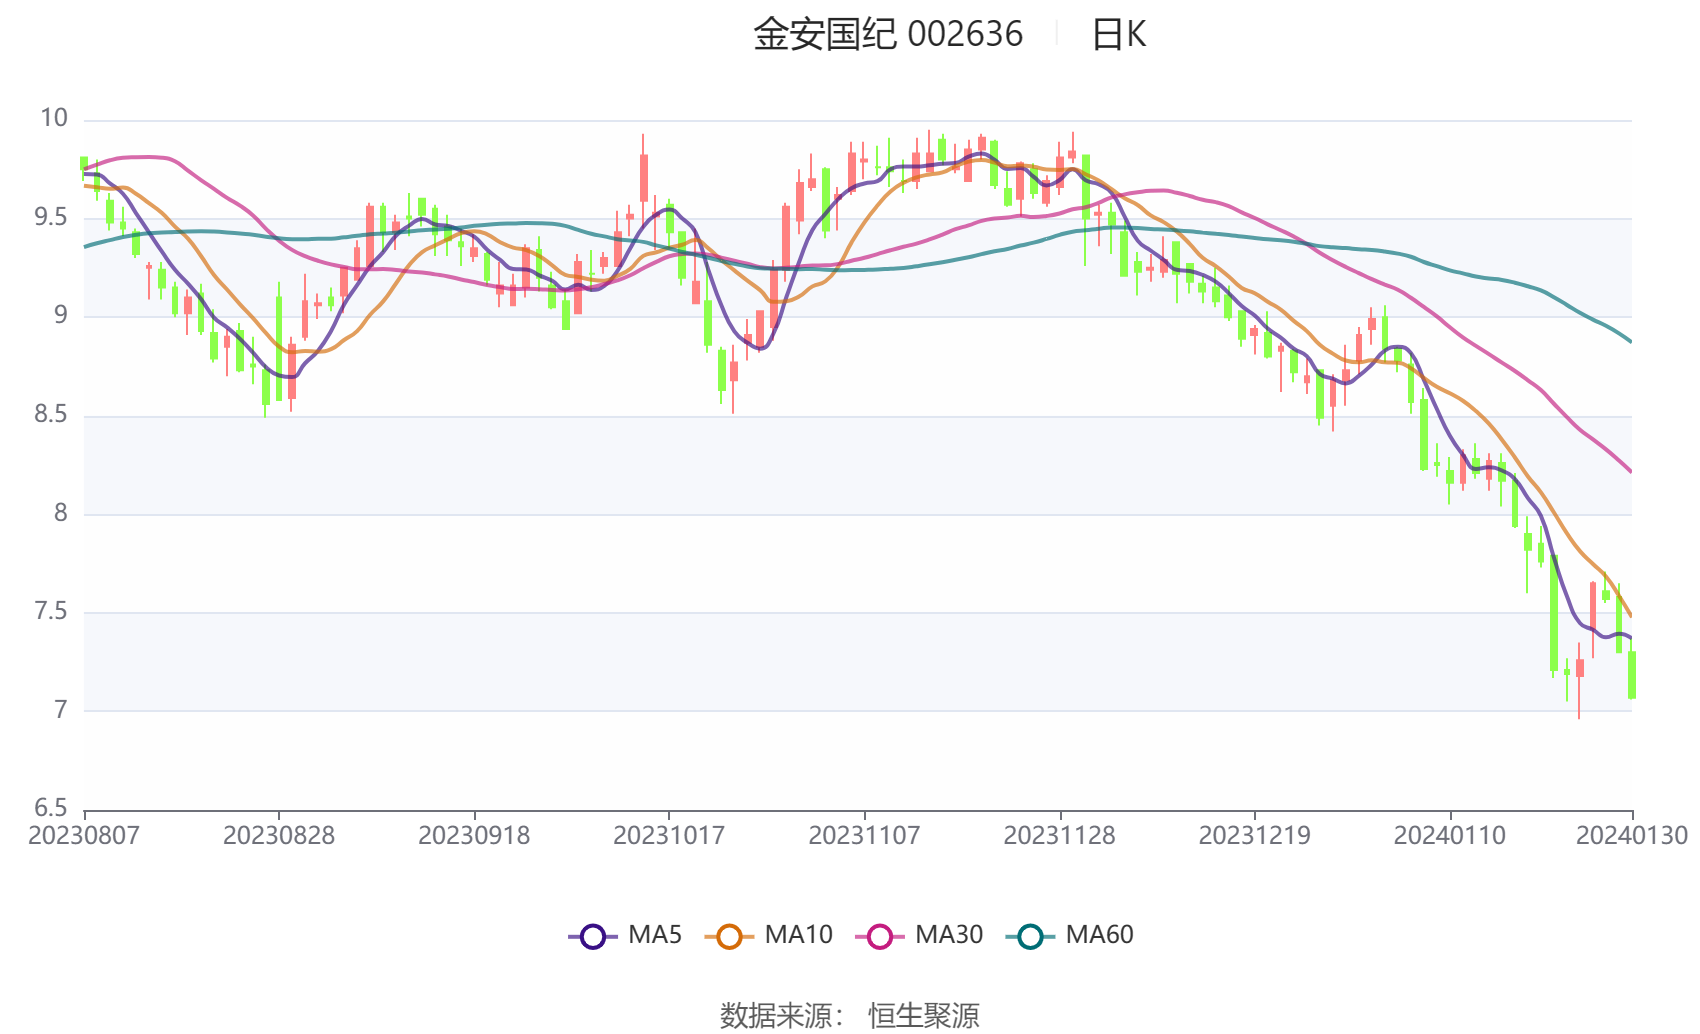Image resolution: width=1700 pixels, height=1034 pixels.
Task: Click the teal MA60 legend circle marker
Action: 1030,936
